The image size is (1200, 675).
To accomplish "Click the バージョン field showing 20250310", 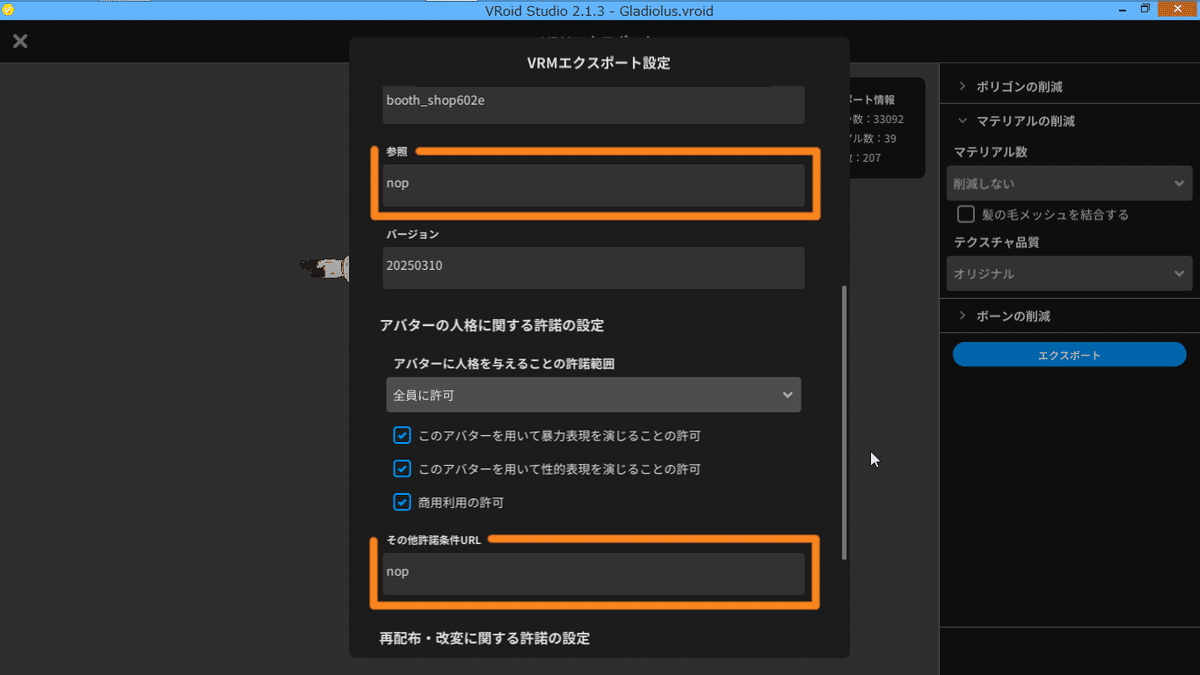I will tap(593, 267).
